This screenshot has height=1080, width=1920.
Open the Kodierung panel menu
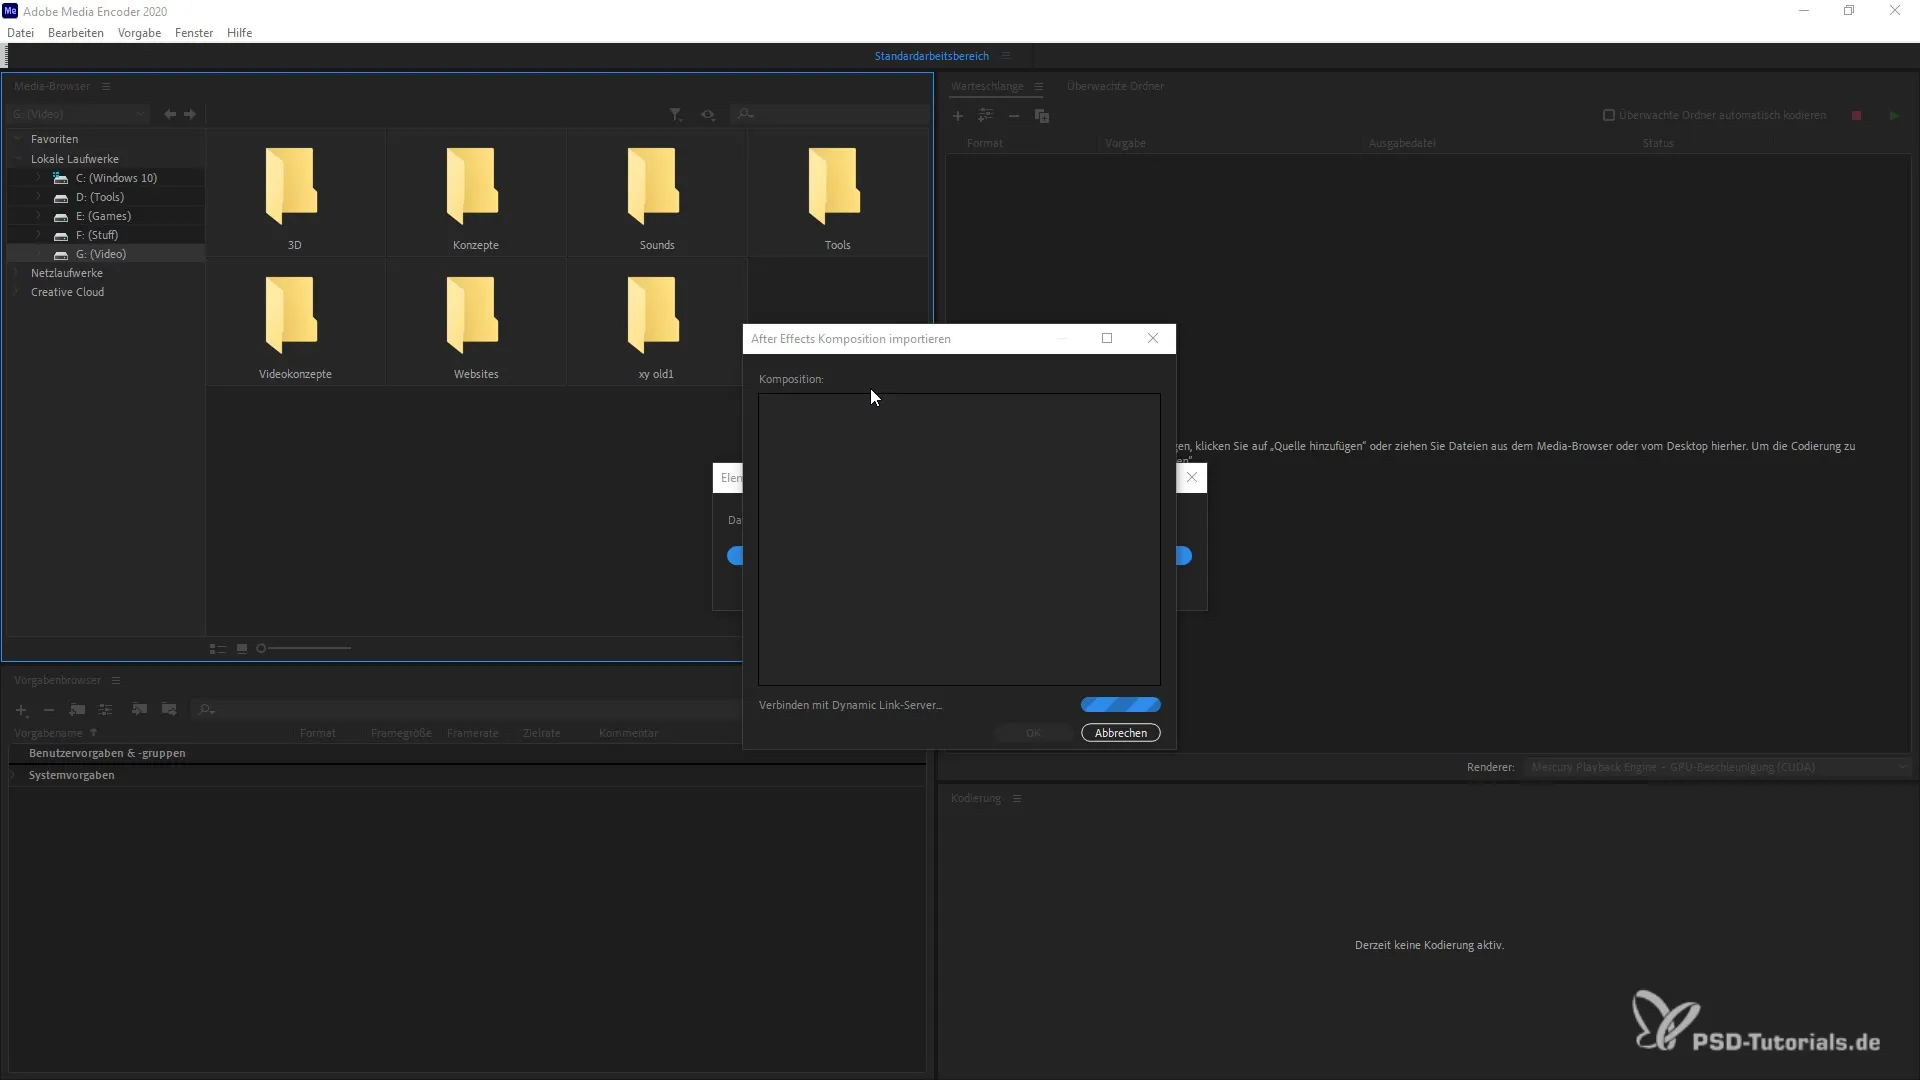coord(1017,799)
